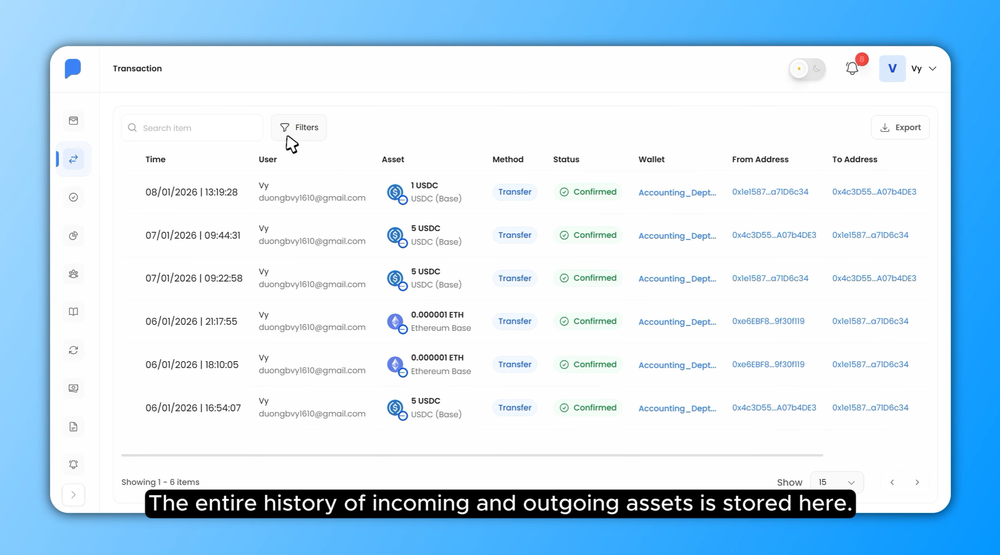Screen dimensions: 1000x555
Task: Go to the next page arrow
Action: pyautogui.click(x=917, y=482)
